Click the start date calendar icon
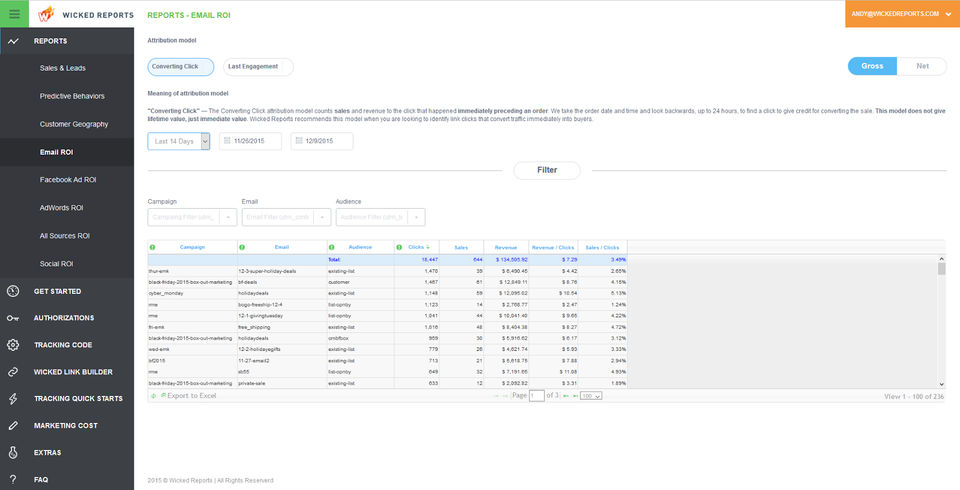 pyautogui.click(x=227, y=141)
